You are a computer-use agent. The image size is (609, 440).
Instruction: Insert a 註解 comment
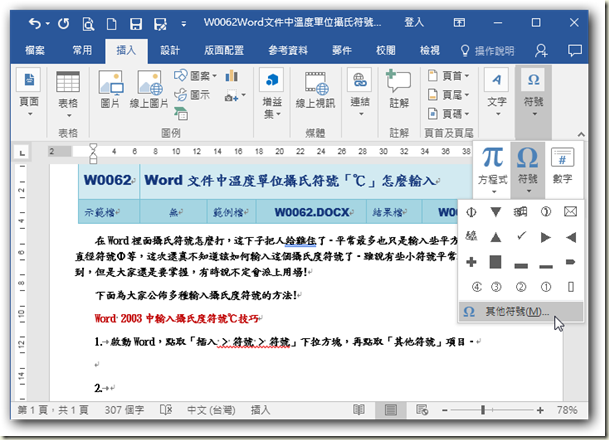coord(399,90)
